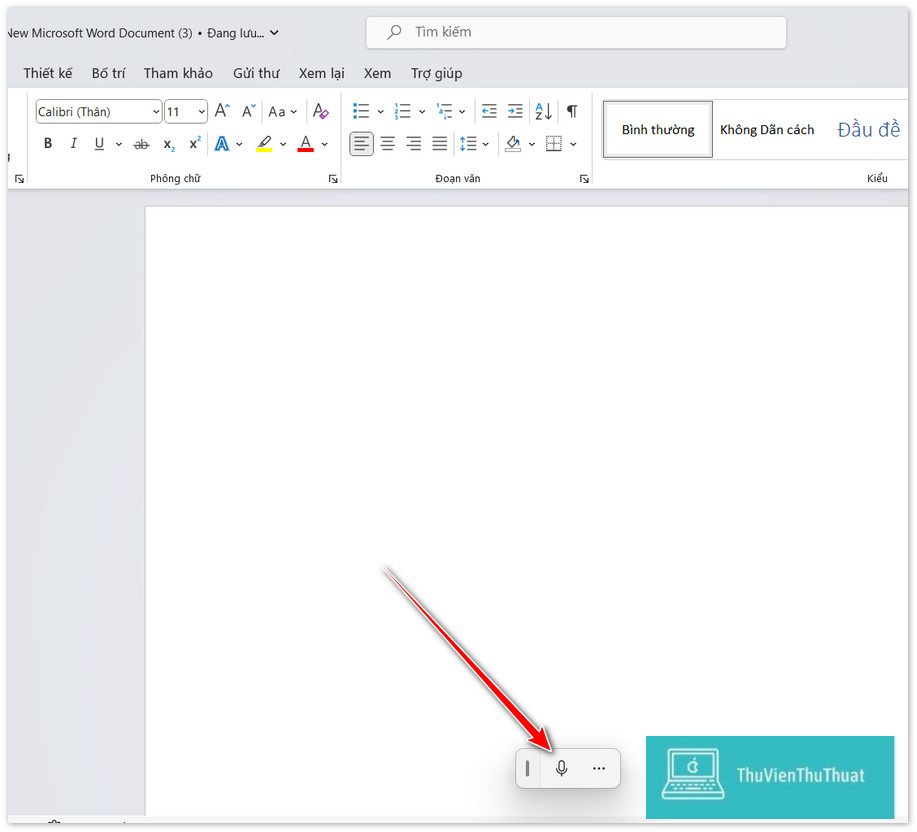Image resolution: width=917 pixels, height=832 pixels.
Task: Apply red font color
Action: coord(305,144)
